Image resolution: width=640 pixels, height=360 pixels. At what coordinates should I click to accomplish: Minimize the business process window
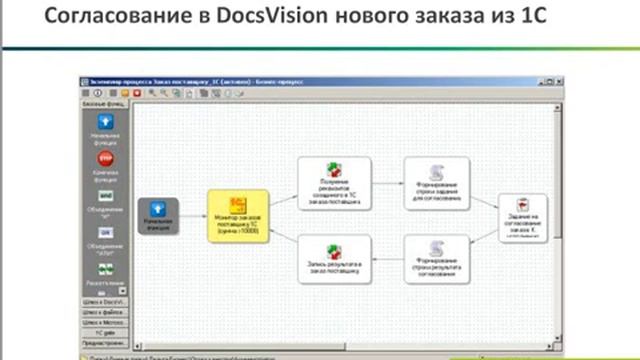pyautogui.click(x=542, y=82)
